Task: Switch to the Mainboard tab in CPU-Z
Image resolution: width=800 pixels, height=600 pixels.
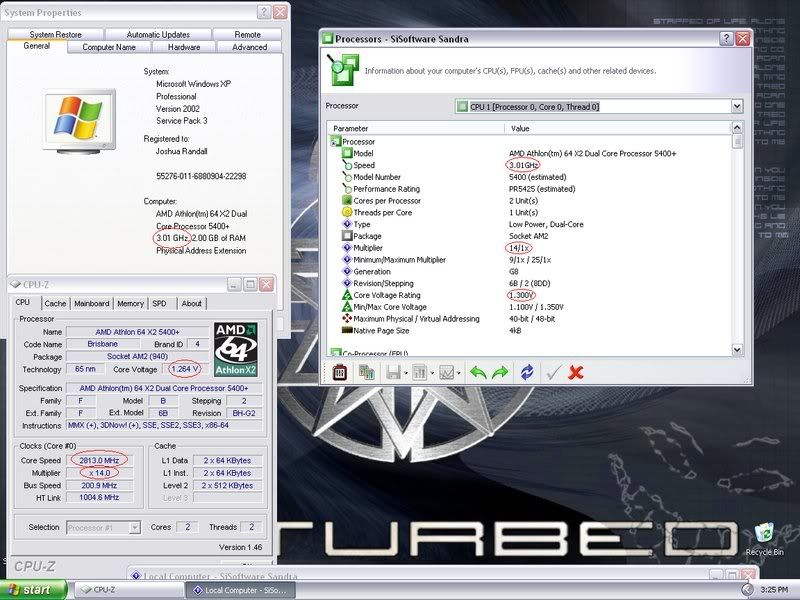Action: (x=92, y=304)
